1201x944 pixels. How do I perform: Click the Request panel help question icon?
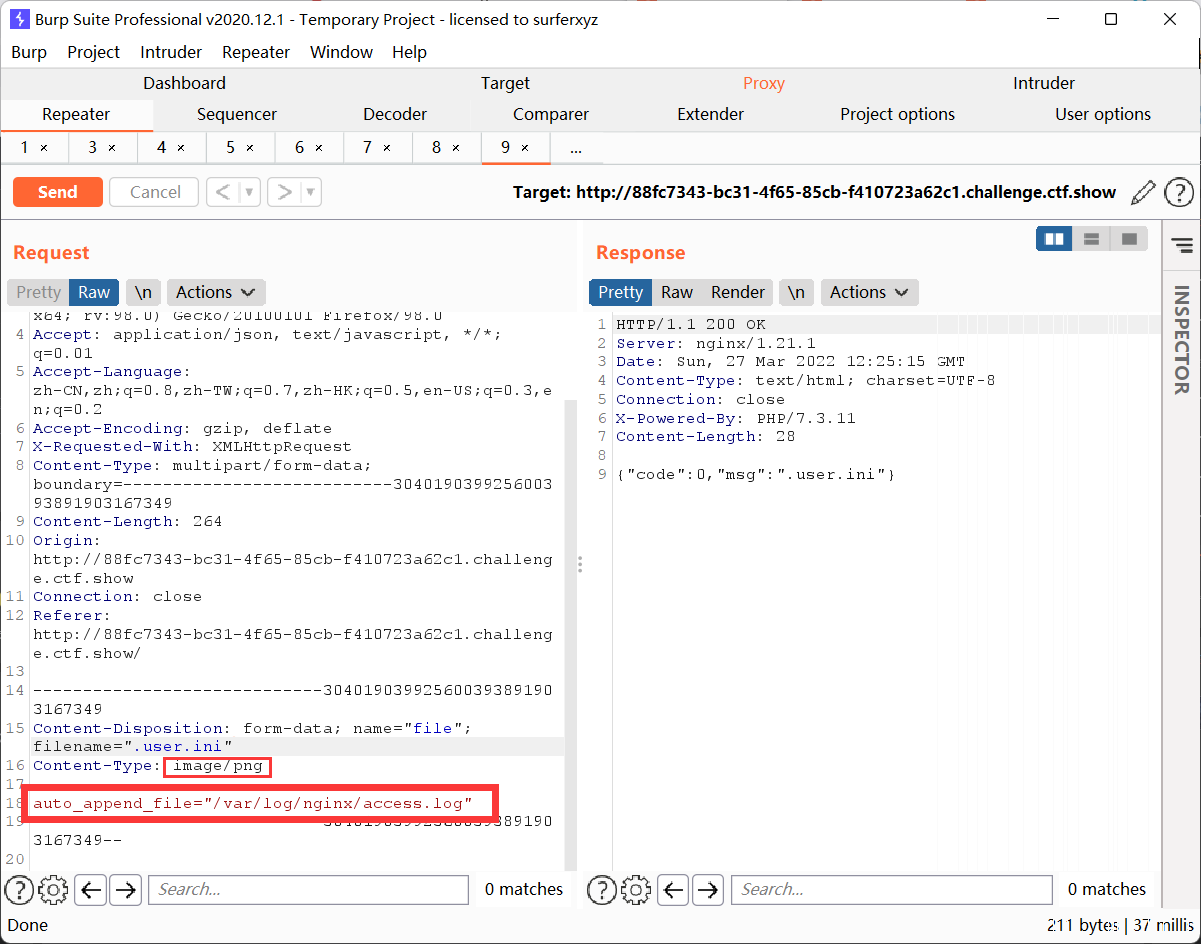click(x=19, y=889)
